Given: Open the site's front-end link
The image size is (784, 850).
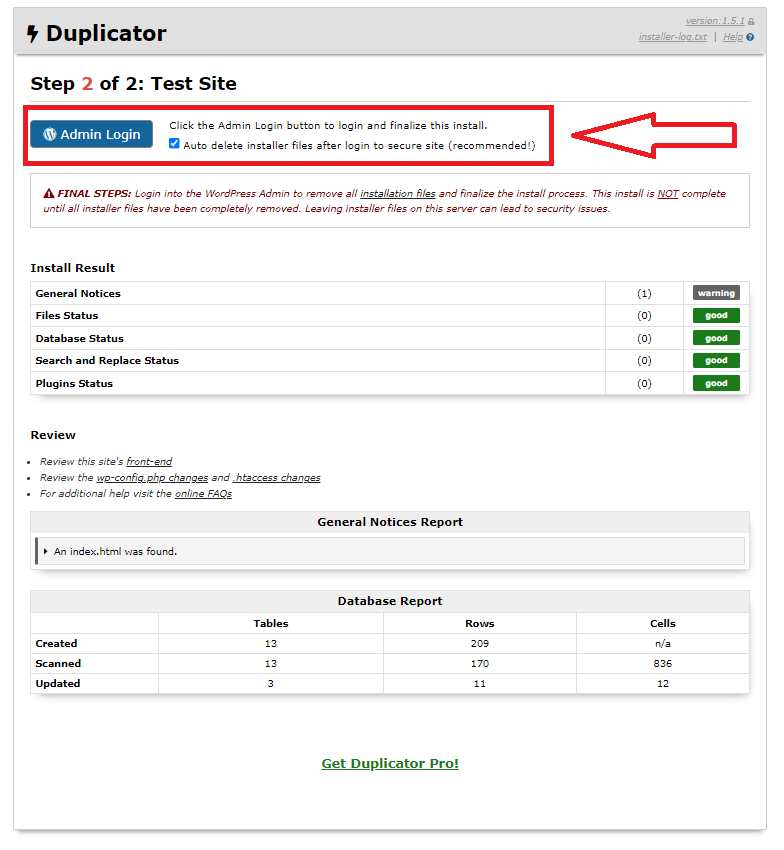Looking at the screenshot, I should [x=149, y=462].
